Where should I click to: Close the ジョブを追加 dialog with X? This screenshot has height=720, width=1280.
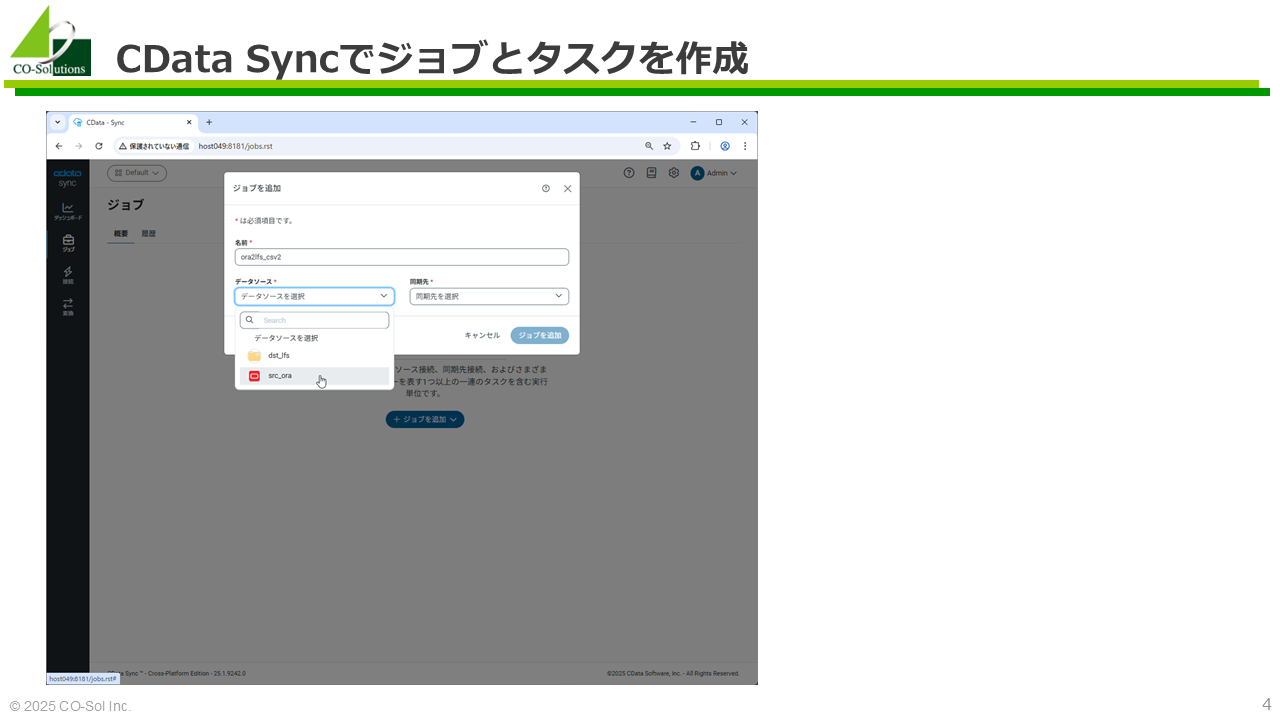[x=567, y=188]
